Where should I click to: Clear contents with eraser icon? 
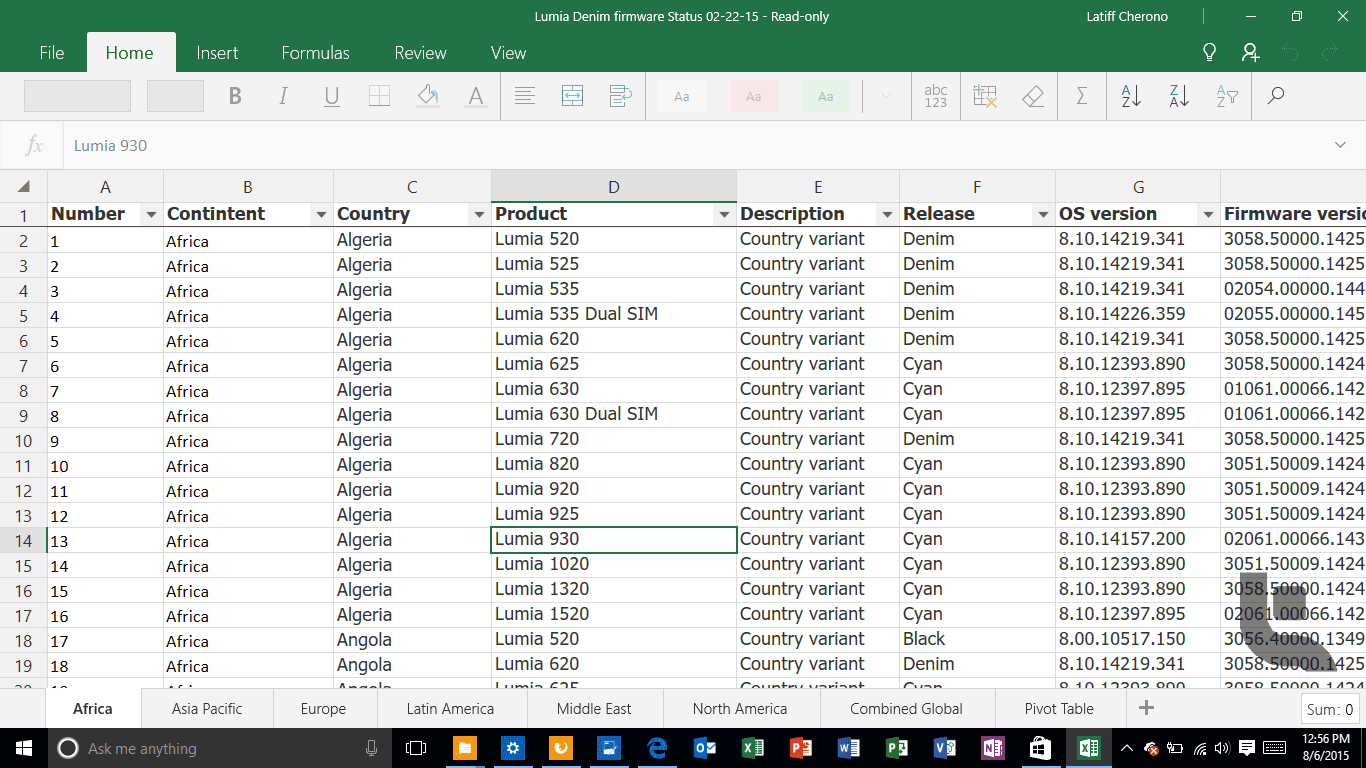[x=1033, y=96]
